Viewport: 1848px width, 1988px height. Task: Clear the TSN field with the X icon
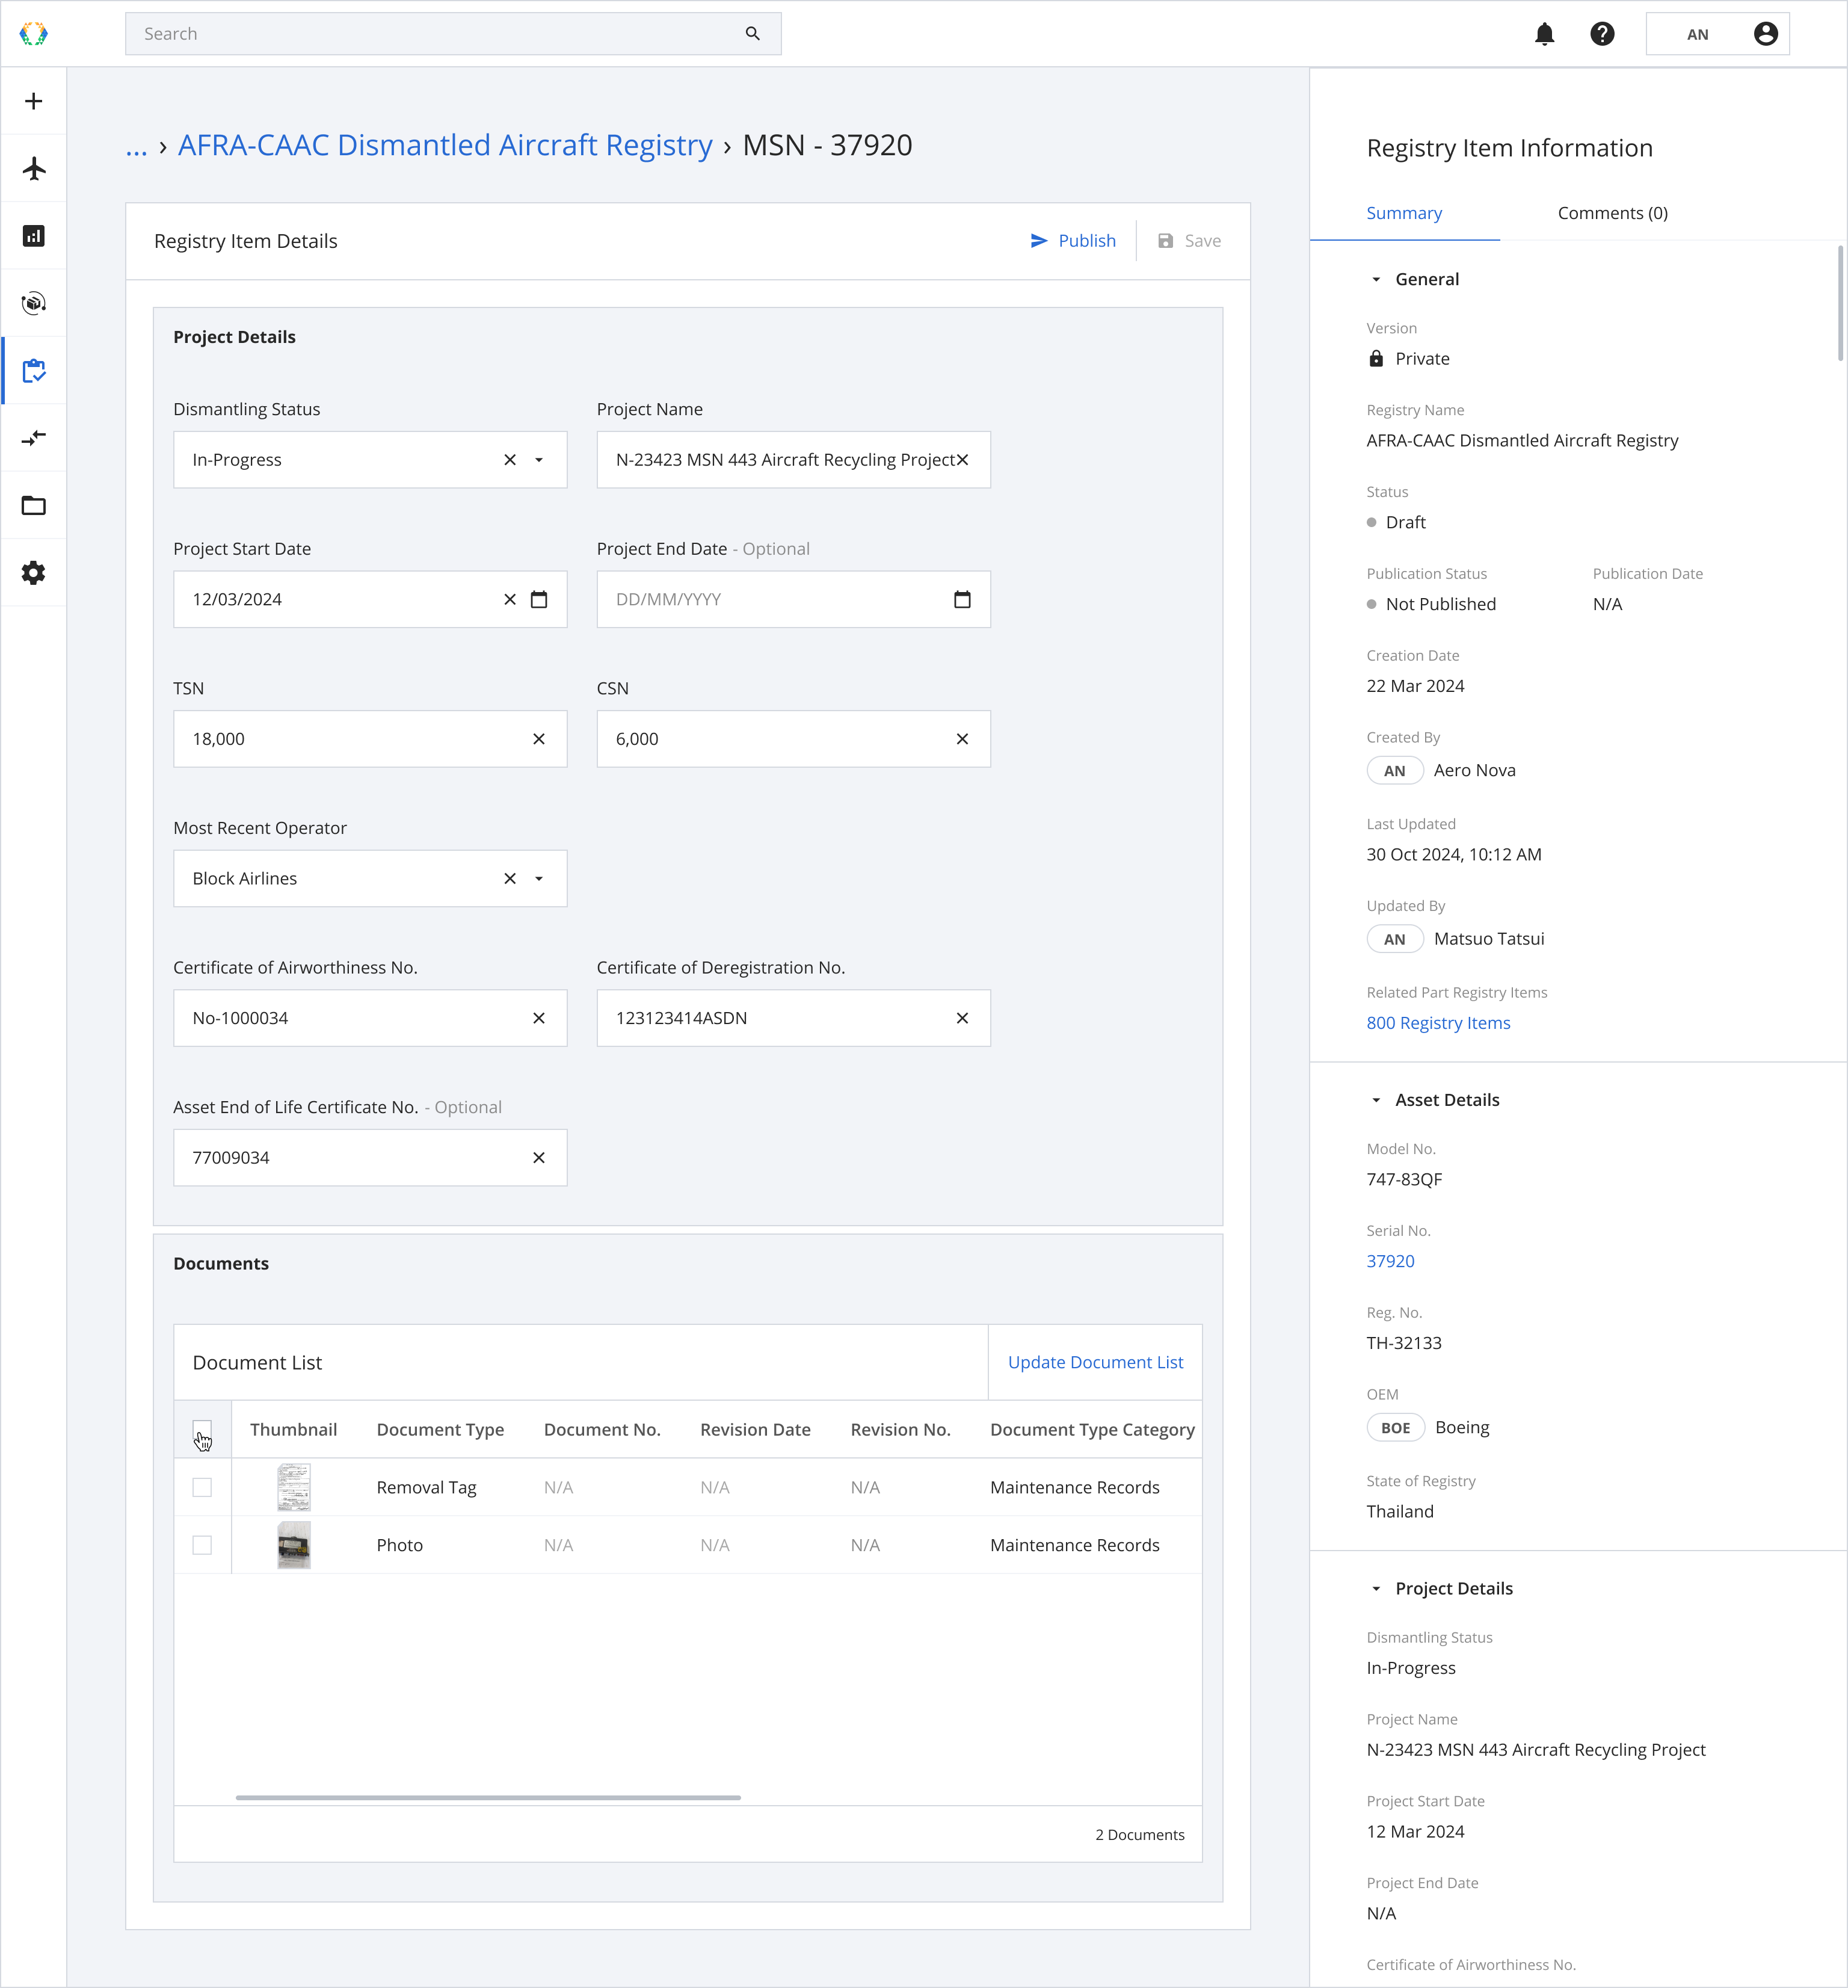539,739
